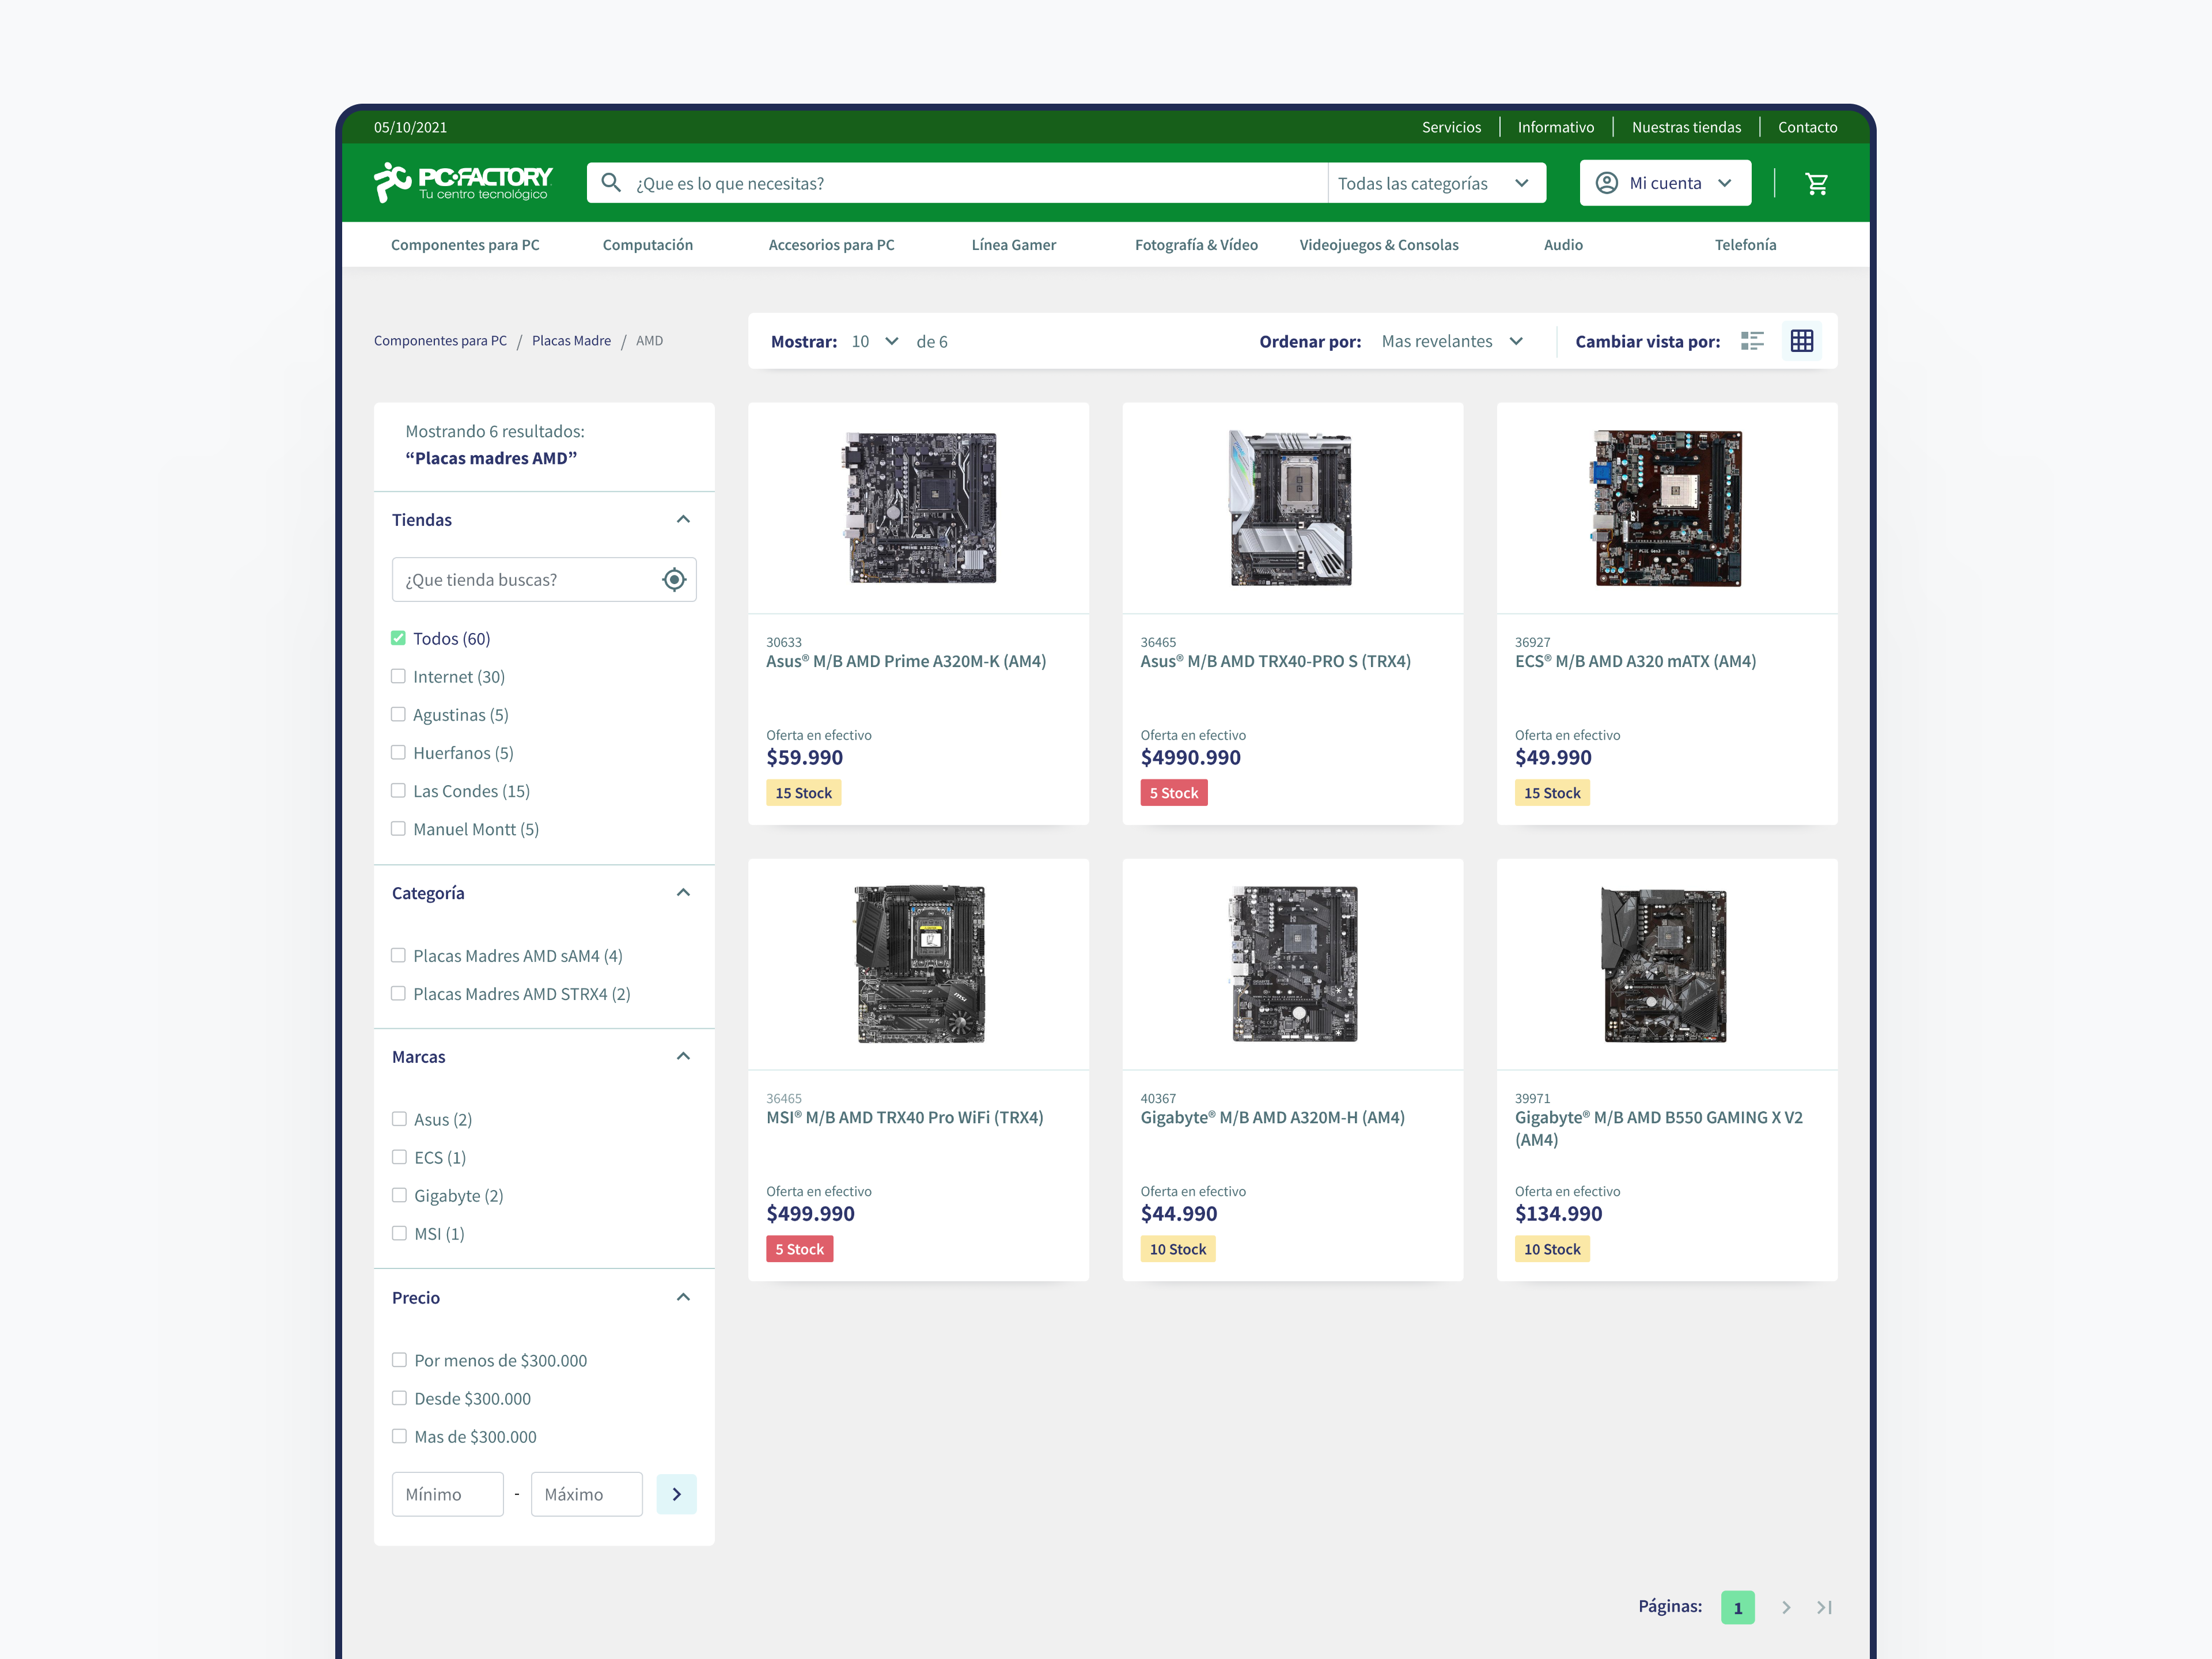The height and width of the screenshot is (1659, 2212).
Task: Open Gigabyte B550 GAMING X V2 title
Action: tap(1659, 1128)
